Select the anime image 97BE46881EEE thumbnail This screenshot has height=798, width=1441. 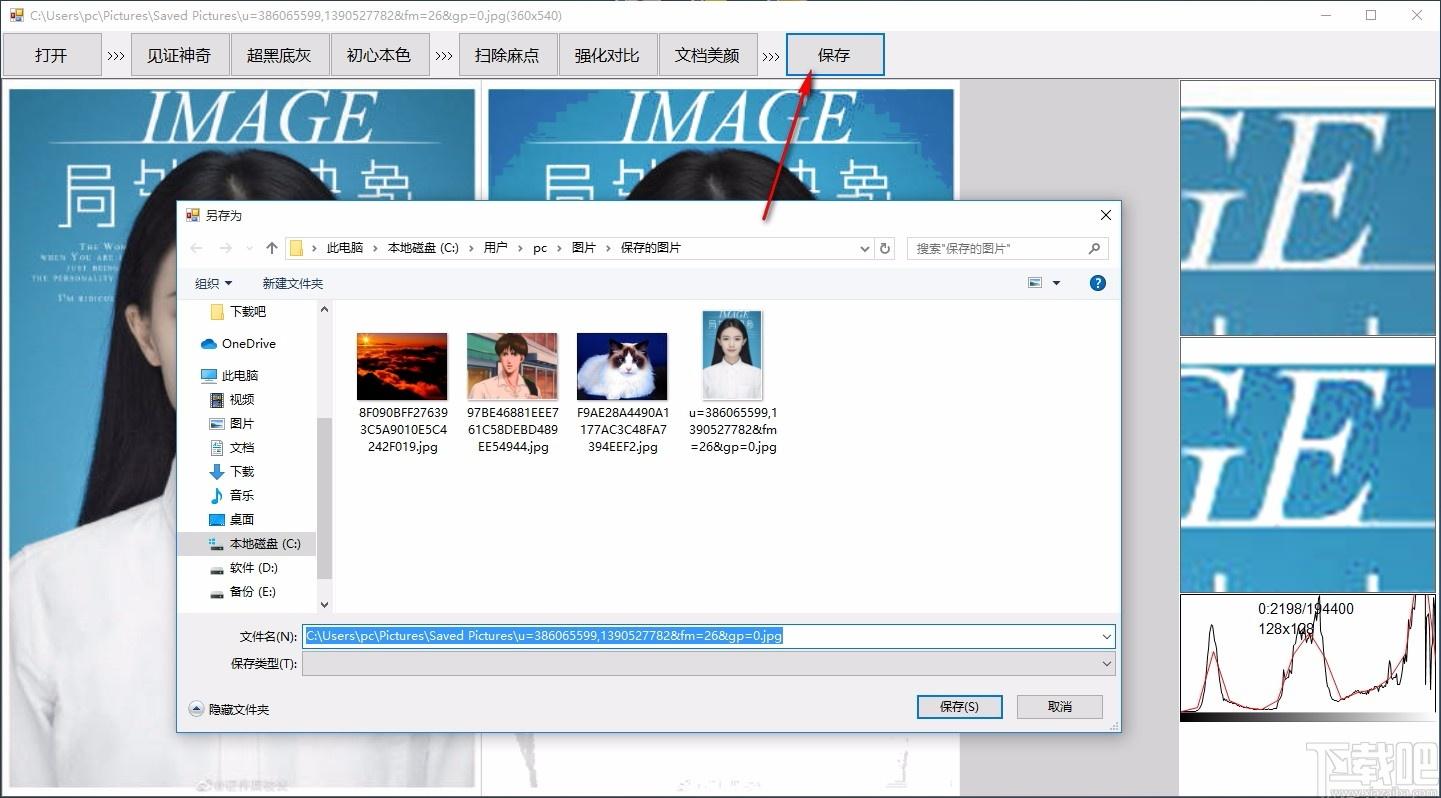(512, 367)
